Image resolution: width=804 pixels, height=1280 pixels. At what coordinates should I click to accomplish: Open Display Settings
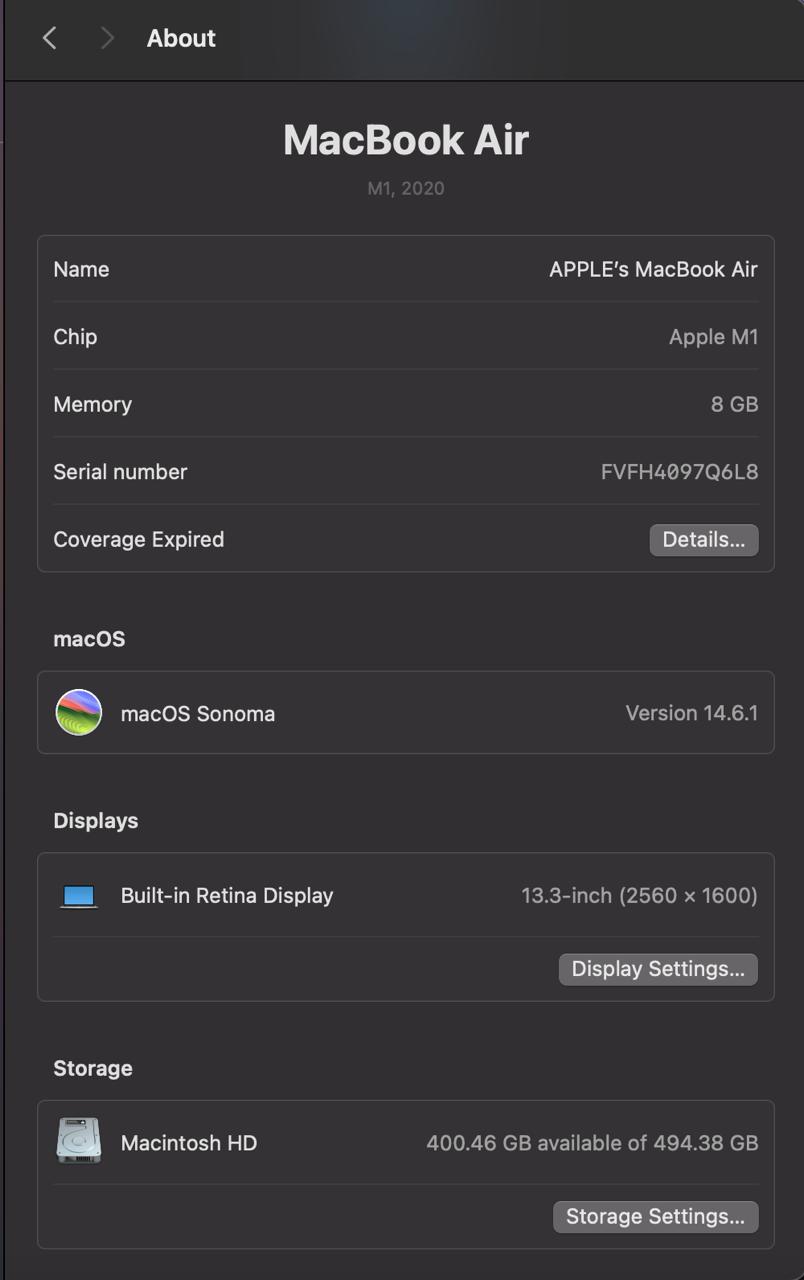point(658,969)
